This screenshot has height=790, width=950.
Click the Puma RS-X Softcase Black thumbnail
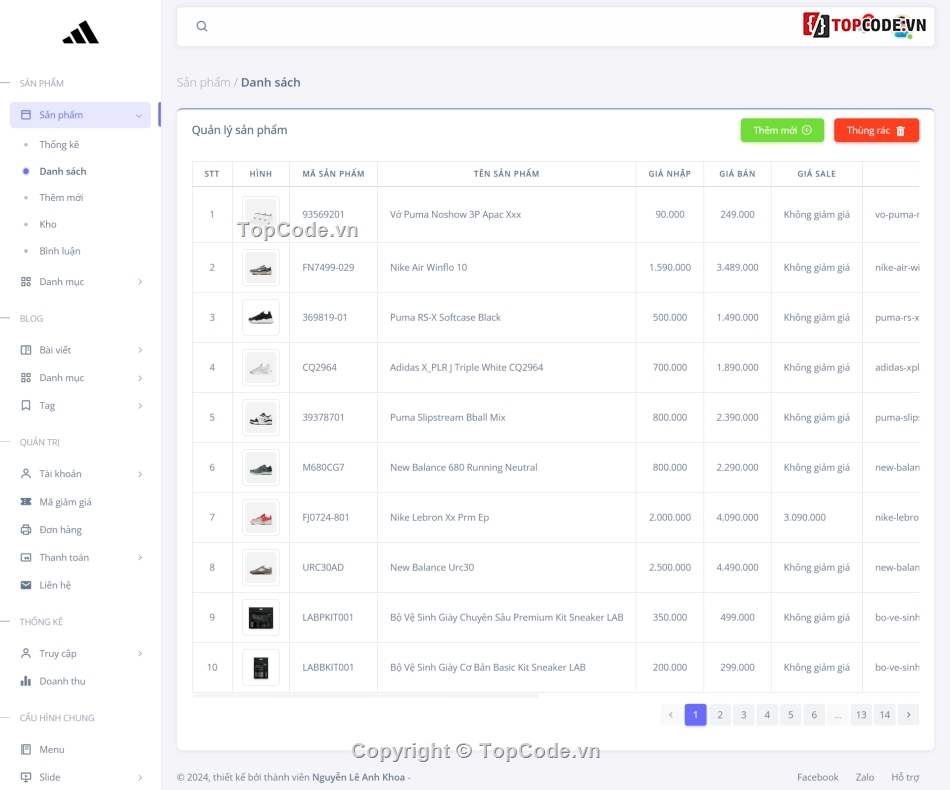261,317
